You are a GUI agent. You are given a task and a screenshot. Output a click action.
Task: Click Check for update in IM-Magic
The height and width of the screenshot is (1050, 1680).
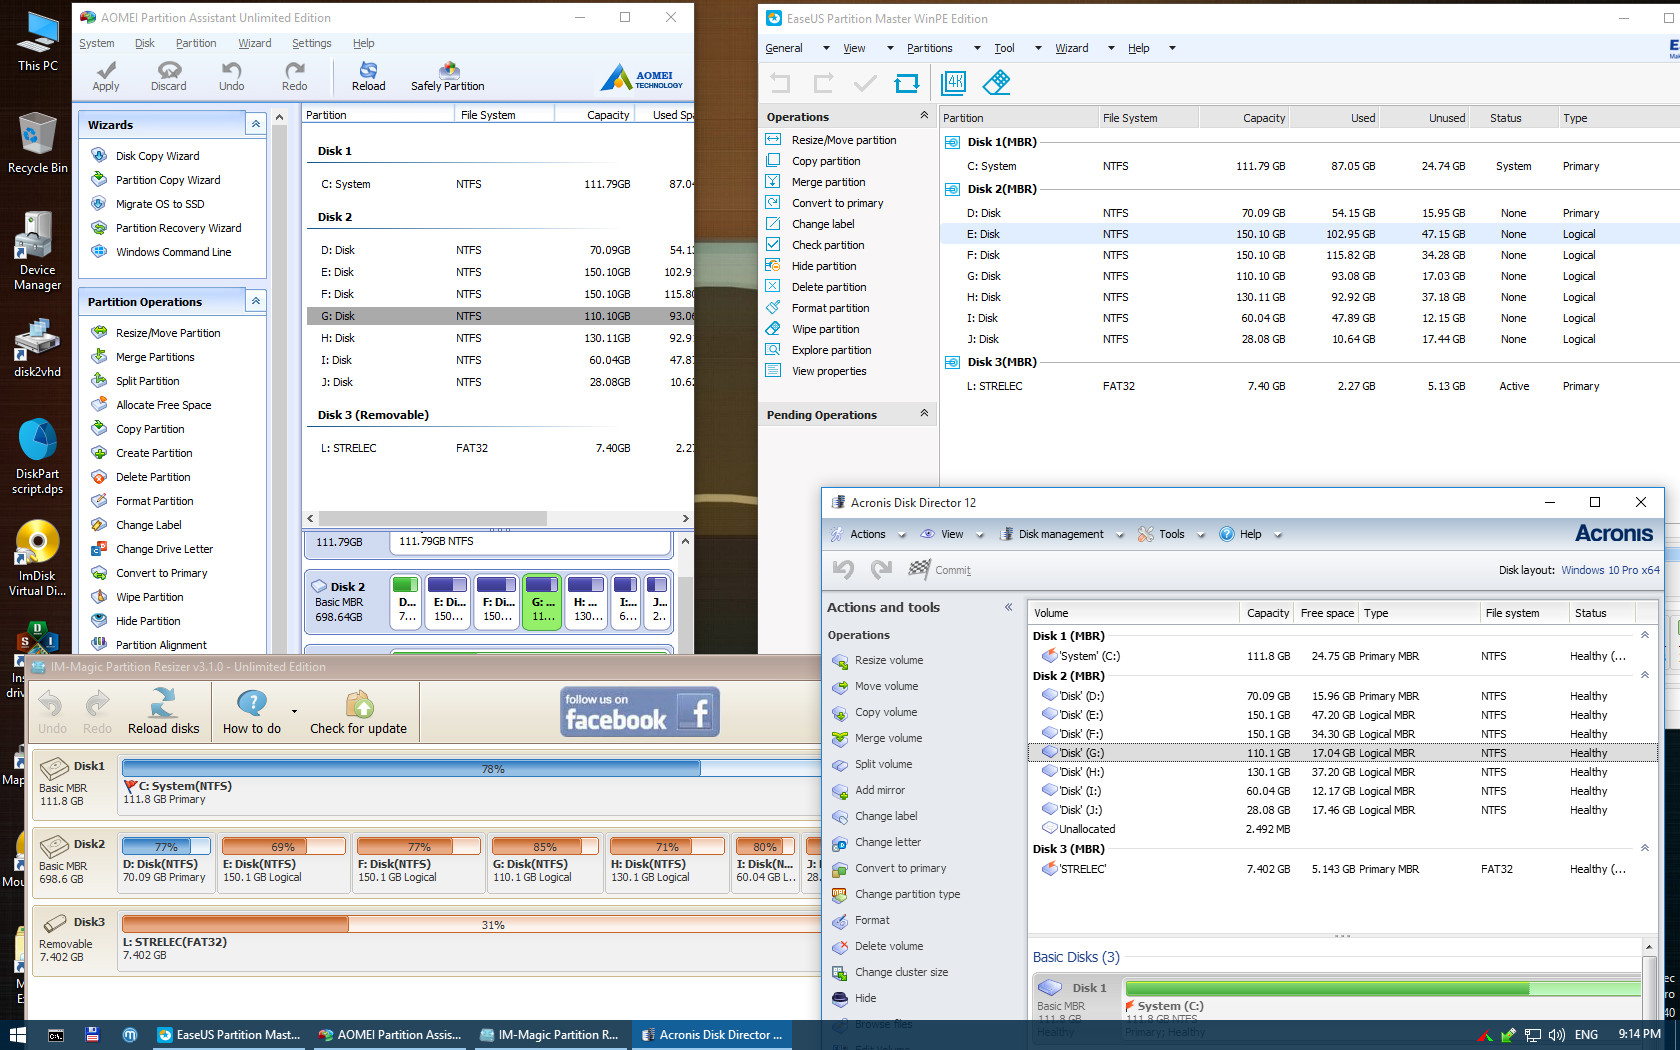358,711
